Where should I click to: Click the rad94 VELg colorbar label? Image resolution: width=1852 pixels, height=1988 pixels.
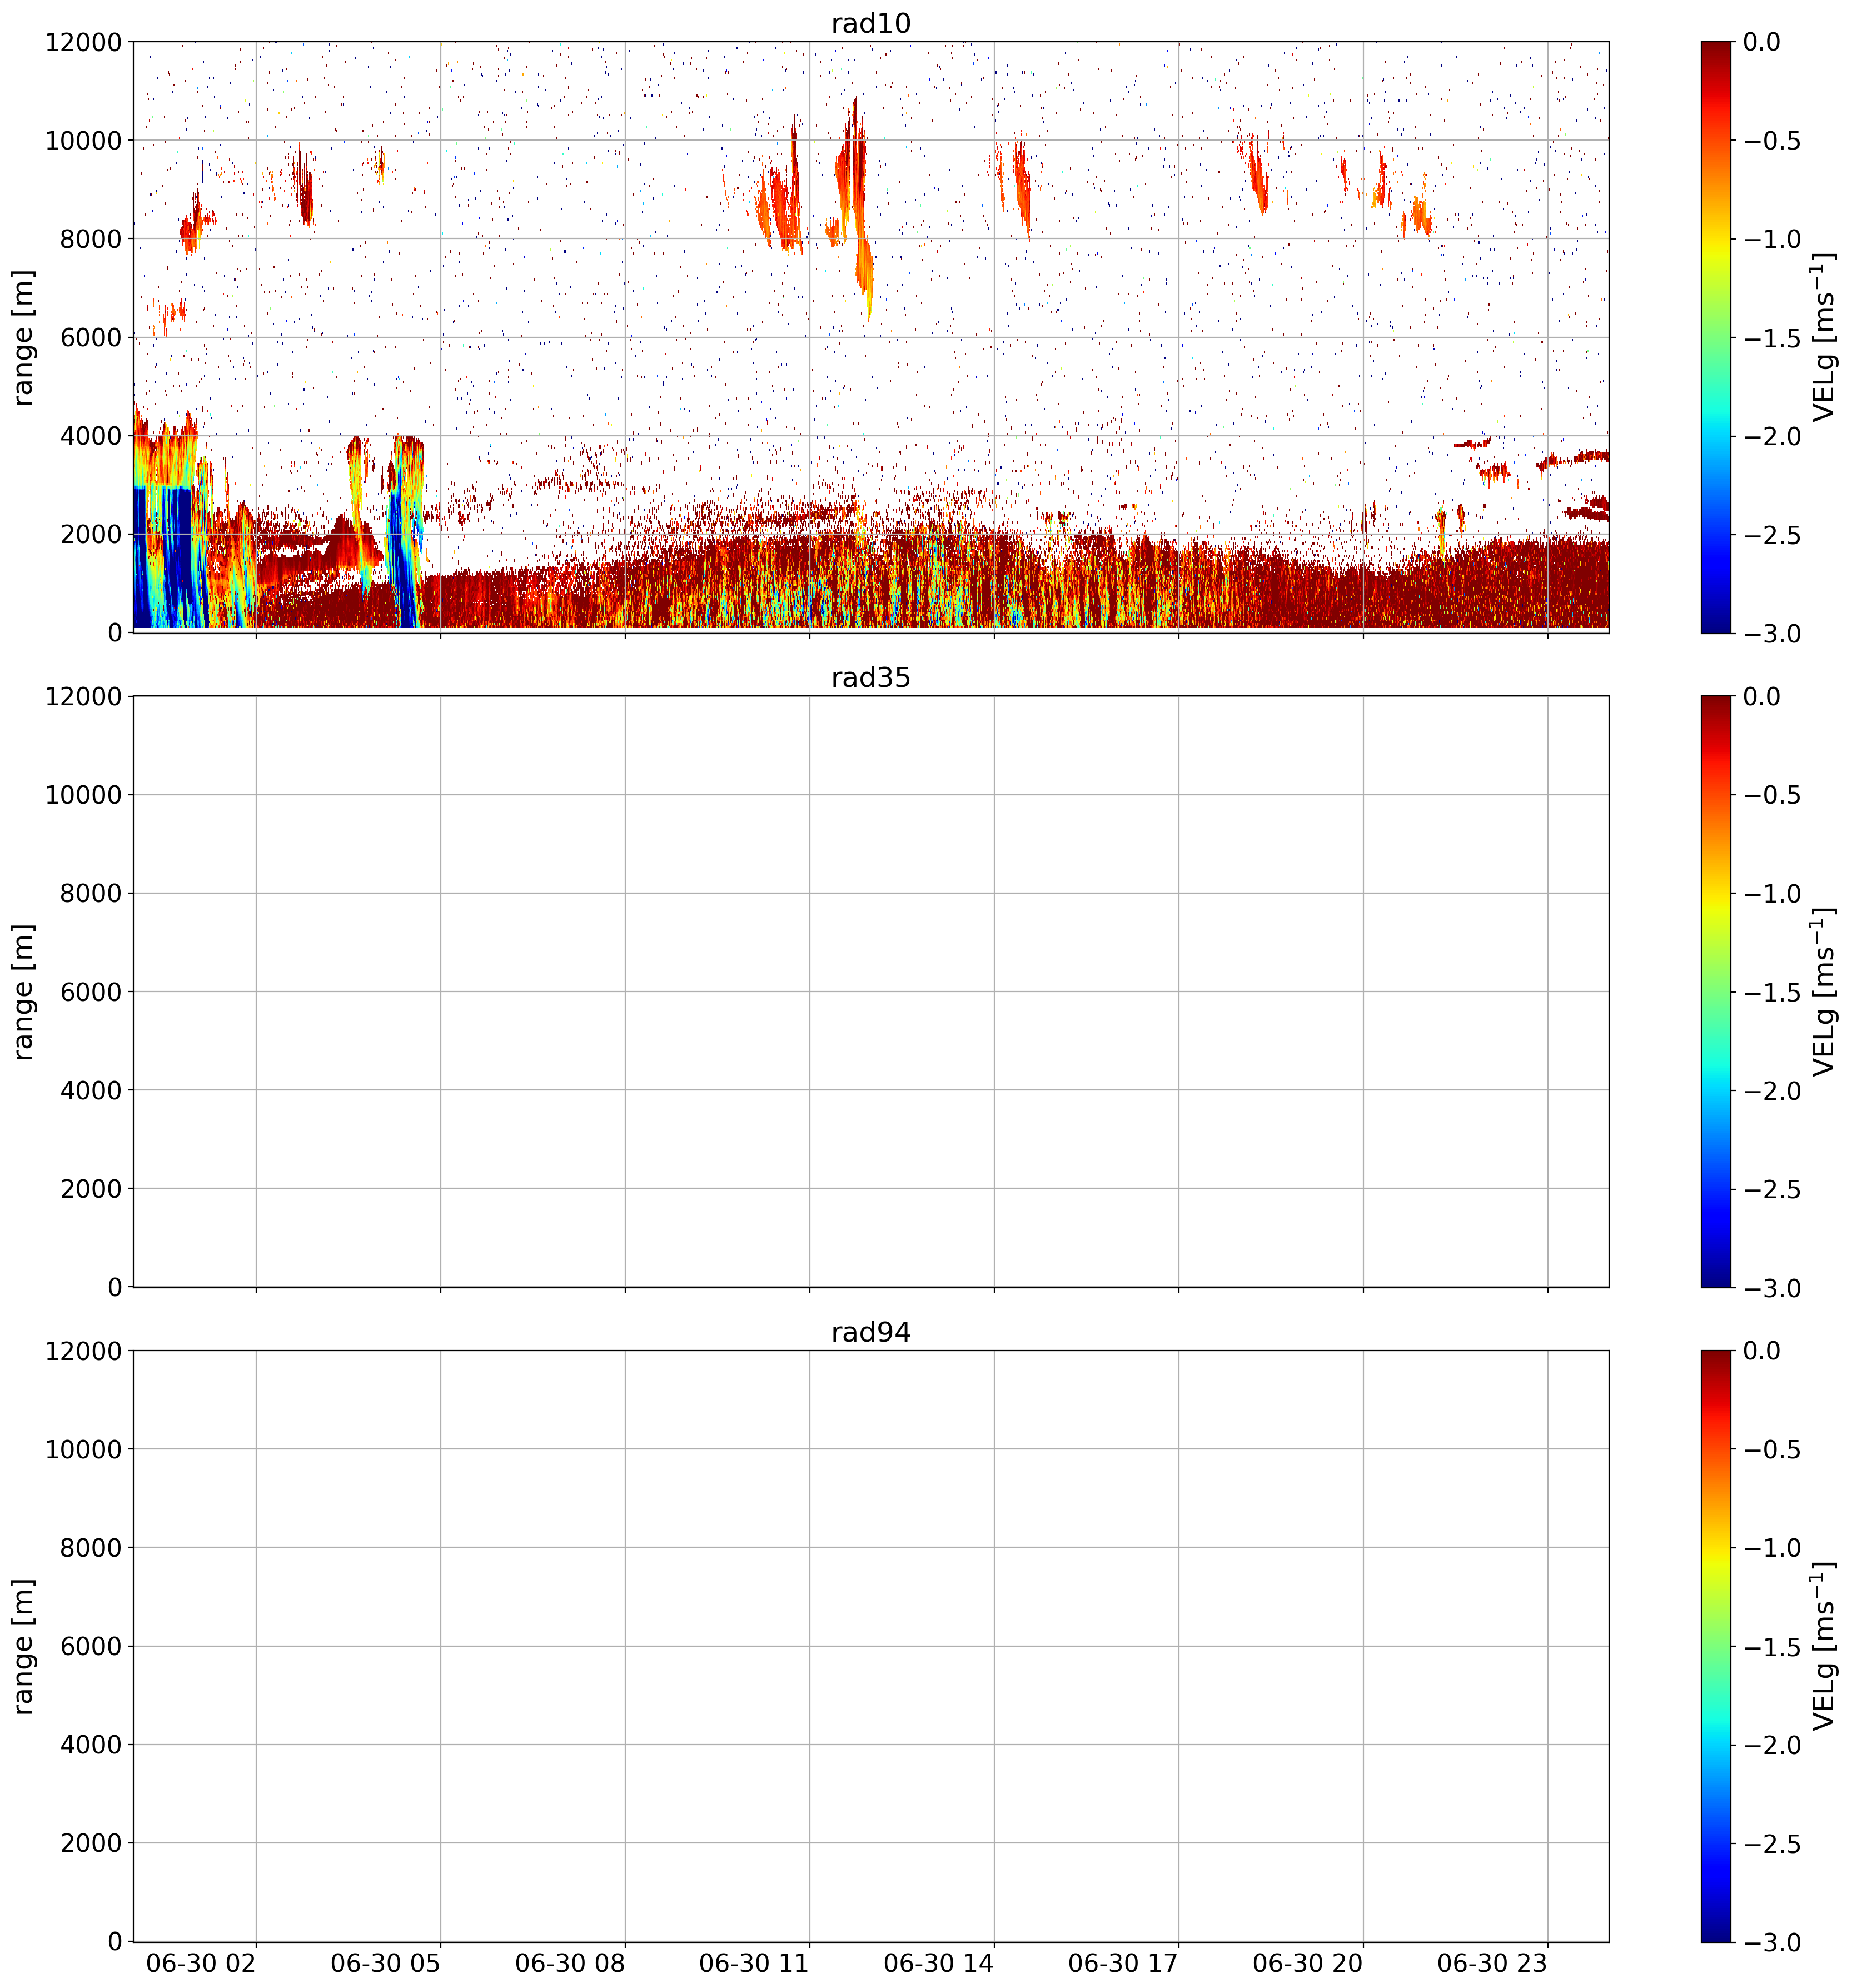(1824, 1646)
